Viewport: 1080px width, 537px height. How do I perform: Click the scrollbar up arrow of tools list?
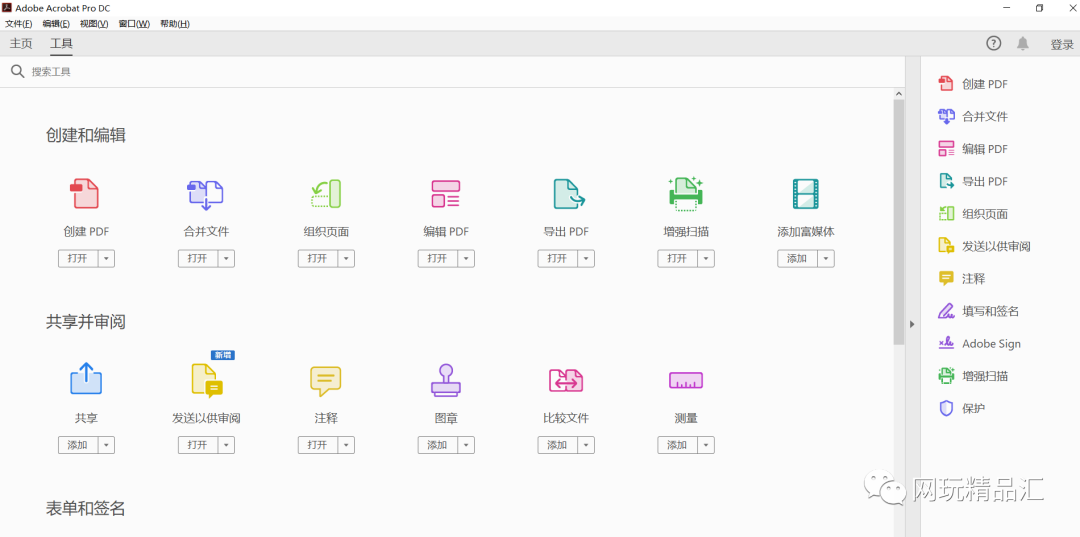coord(899,93)
